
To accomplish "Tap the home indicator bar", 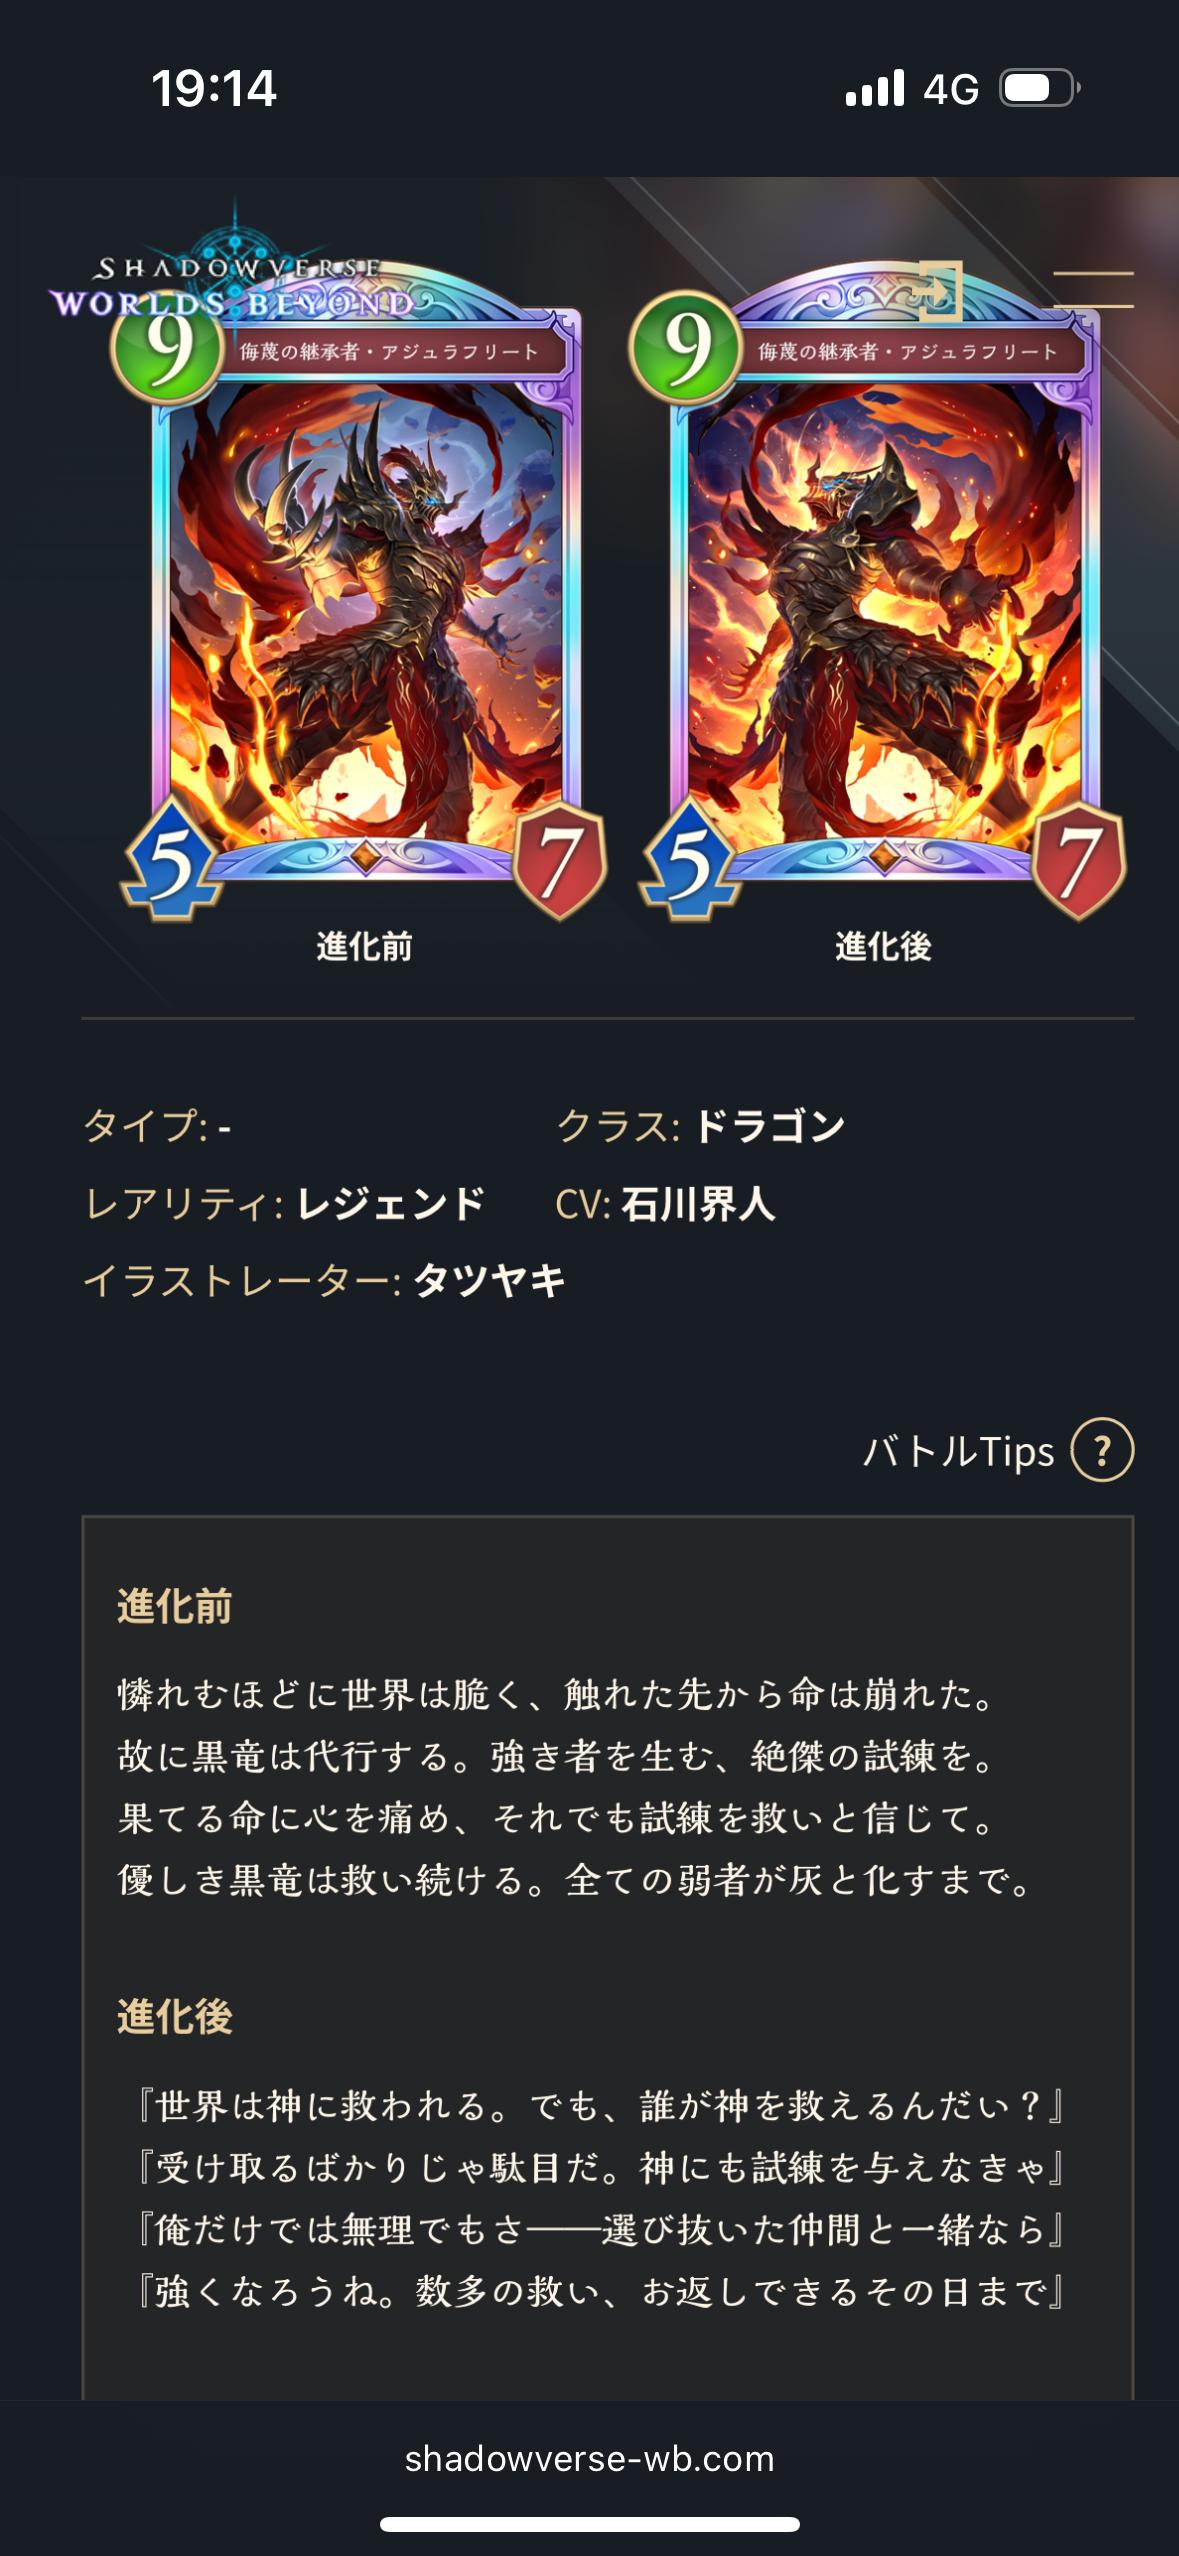I will (x=589, y=2525).
